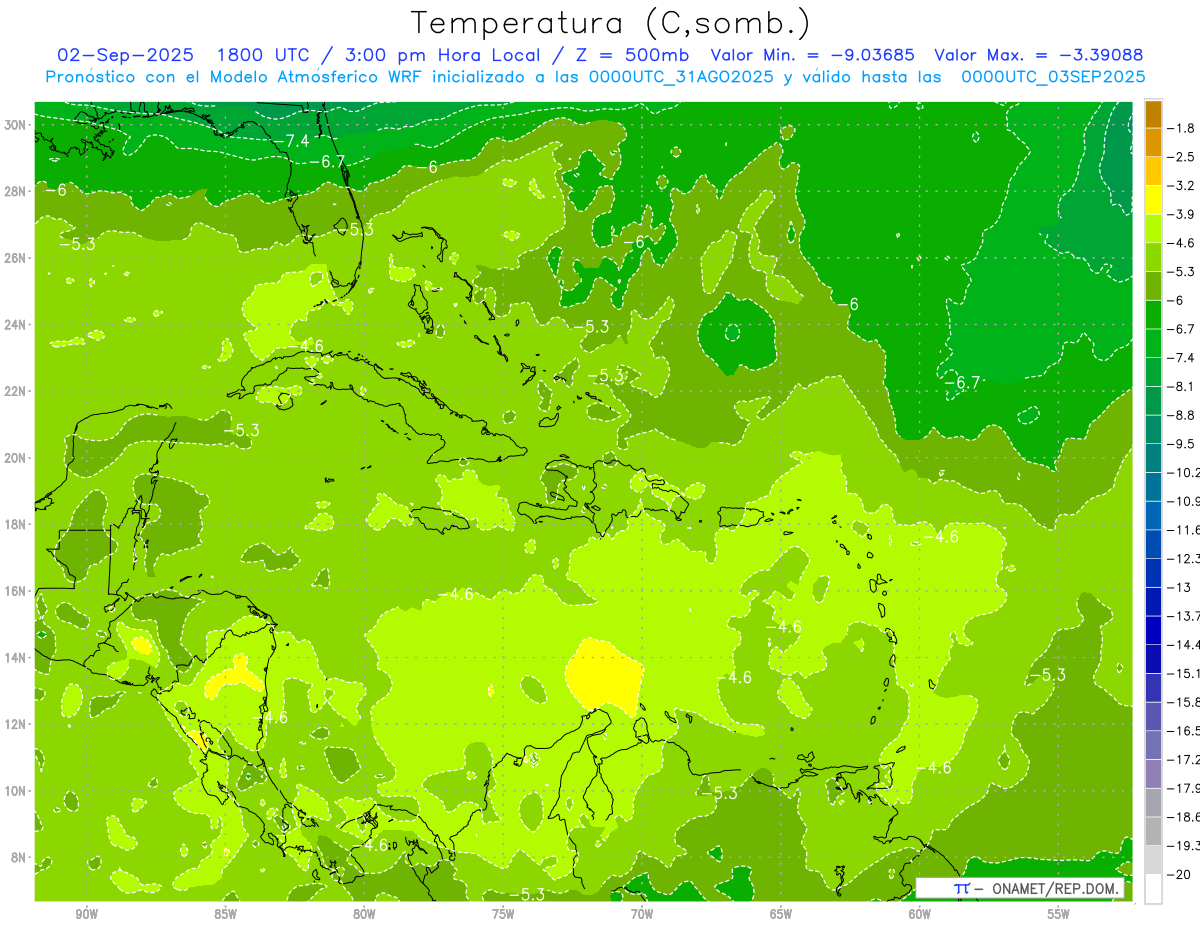Click the "30N" latitude axis label
Viewport: 1200px width, 927px height.
16,124
